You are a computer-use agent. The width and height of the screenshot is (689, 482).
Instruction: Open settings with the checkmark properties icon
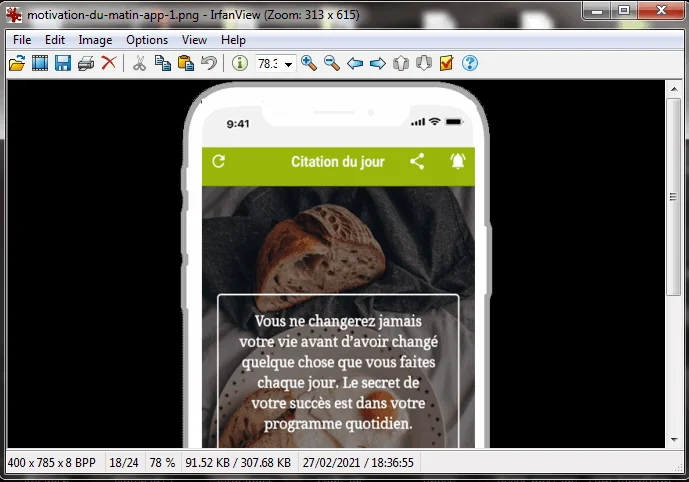[x=446, y=63]
